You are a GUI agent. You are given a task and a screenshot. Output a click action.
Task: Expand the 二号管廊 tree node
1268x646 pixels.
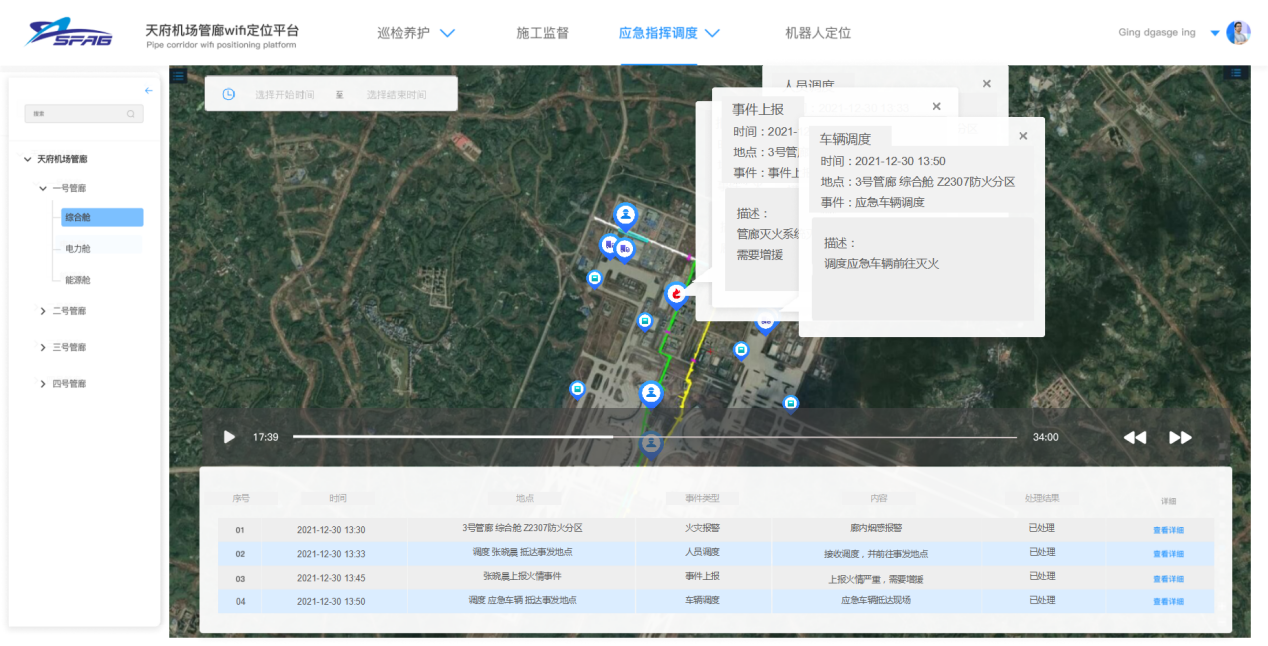43,311
